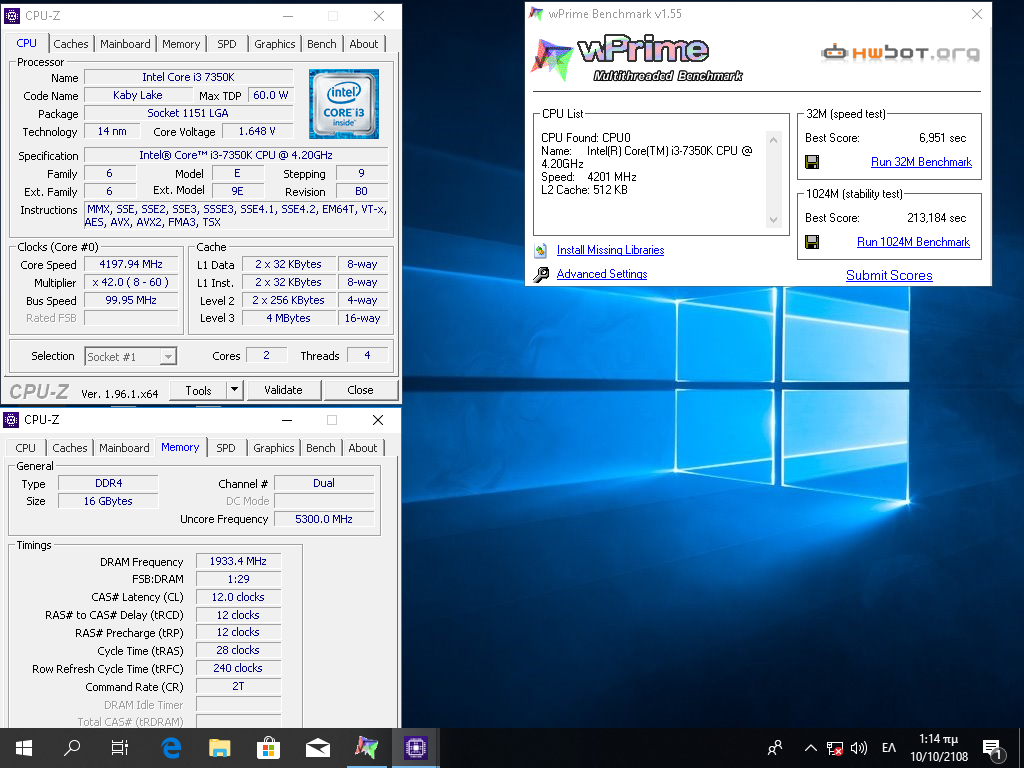Viewport: 1024px width, 768px height.
Task: Open the notification center icon
Action: (x=993, y=750)
